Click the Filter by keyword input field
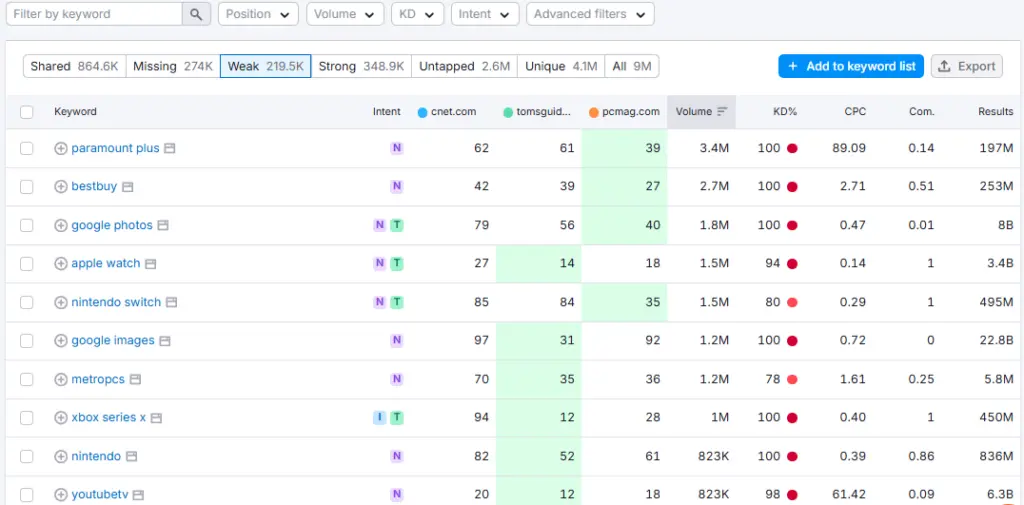The image size is (1024, 505). point(95,14)
